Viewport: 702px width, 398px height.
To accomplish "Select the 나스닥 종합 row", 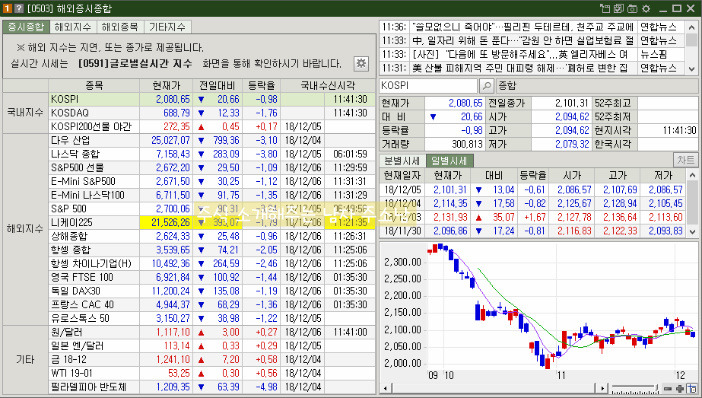I will tap(212, 154).
